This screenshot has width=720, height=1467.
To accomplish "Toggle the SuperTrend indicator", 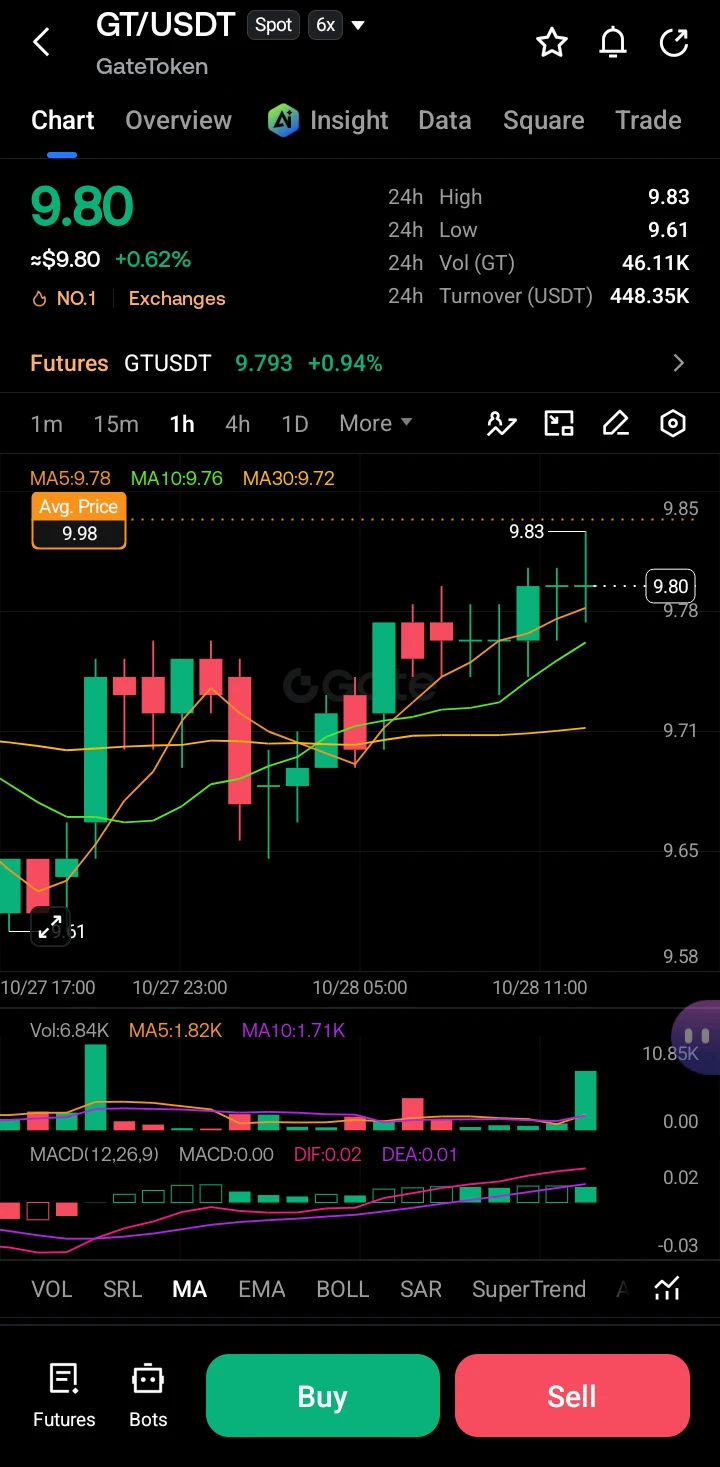I will click(x=529, y=1289).
